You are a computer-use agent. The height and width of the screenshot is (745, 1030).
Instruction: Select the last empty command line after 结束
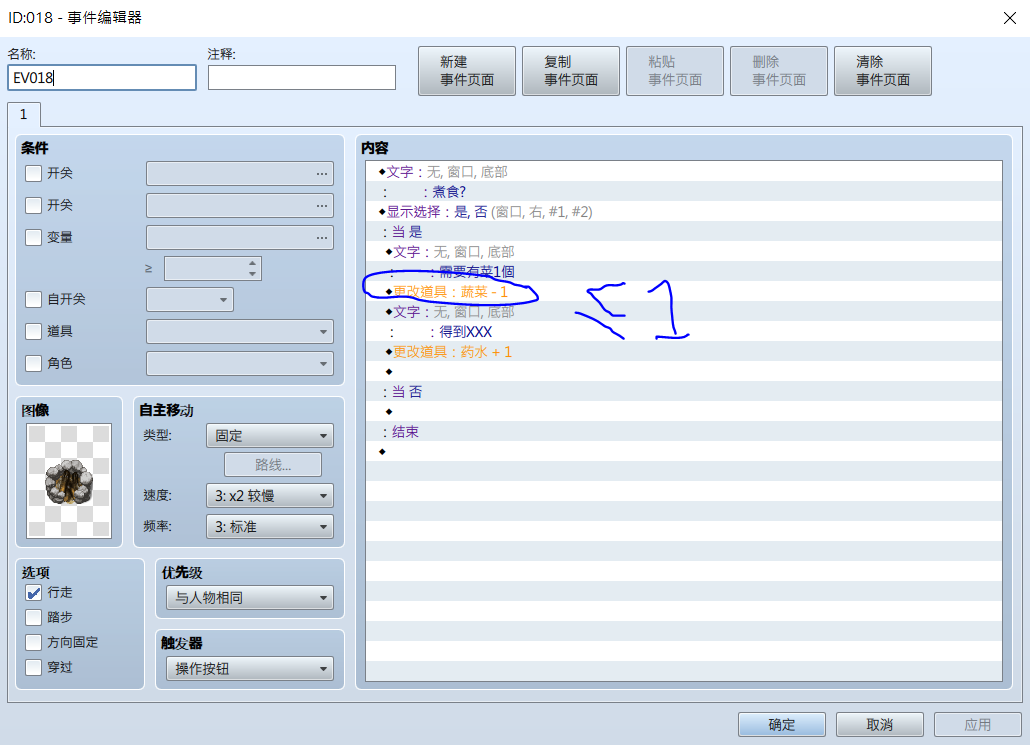pyautogui.click(x=684, y=452)
